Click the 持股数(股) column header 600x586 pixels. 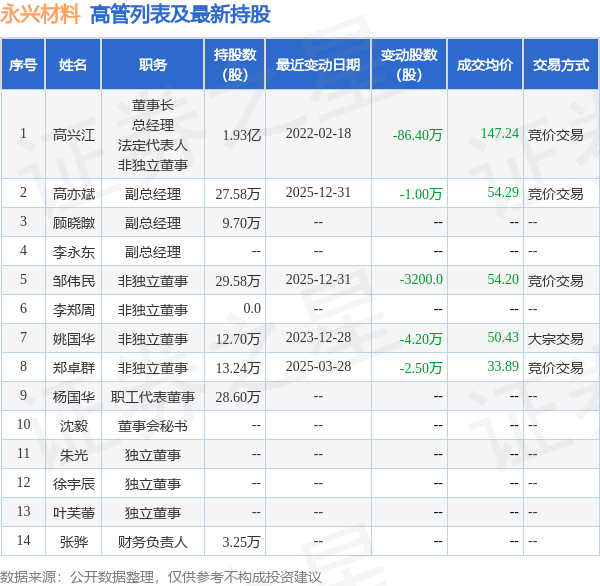point(235,65)
